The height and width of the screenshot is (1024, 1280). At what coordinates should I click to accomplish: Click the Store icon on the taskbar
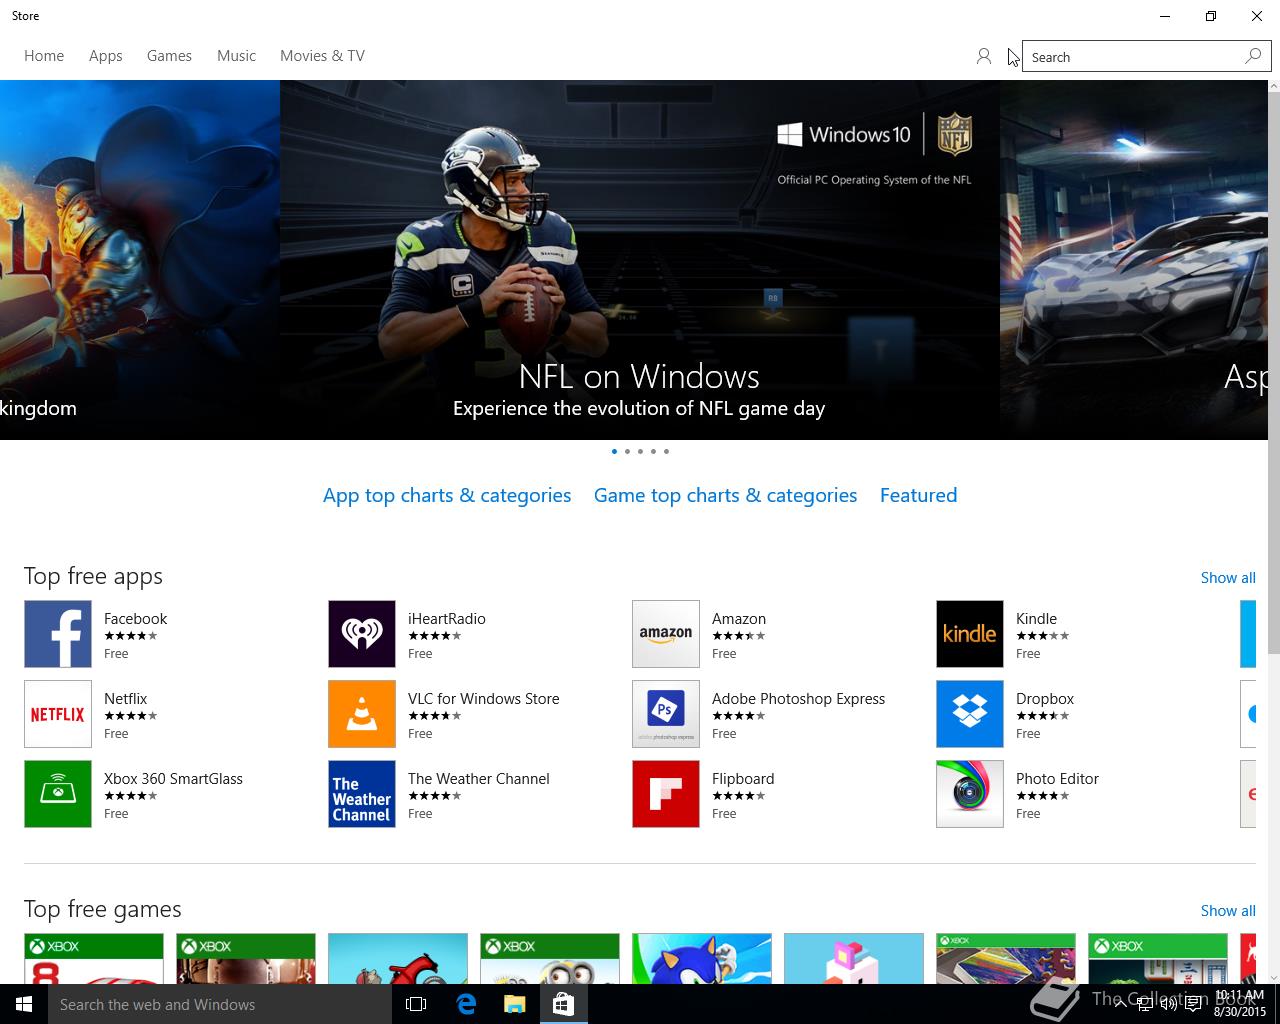[563, 1004]
